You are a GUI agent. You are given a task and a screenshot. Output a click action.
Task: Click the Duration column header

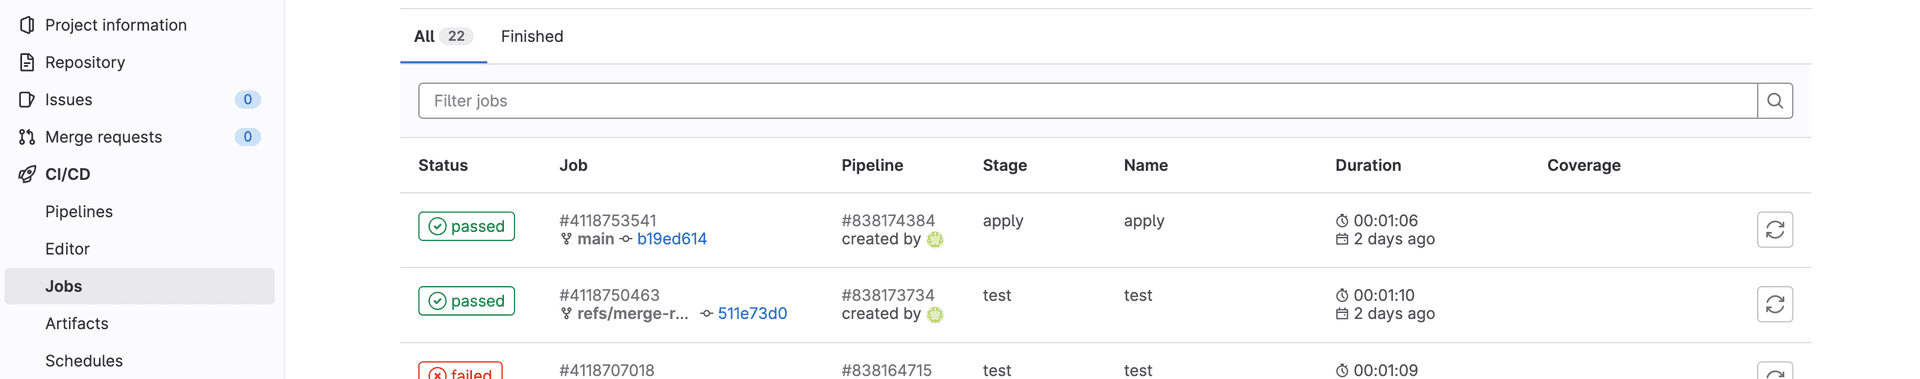tap(1368, 166)
